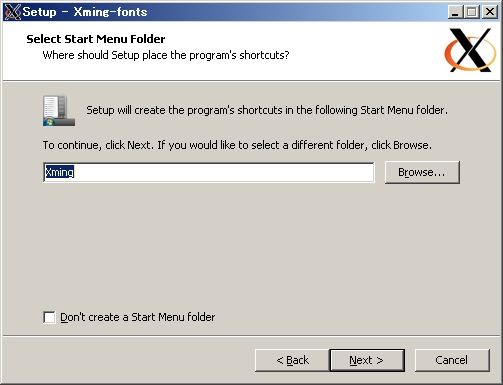The width and height of the screenshot is (503, 385).
Task: Proceed with the Next button
Action: click(367, 360)
